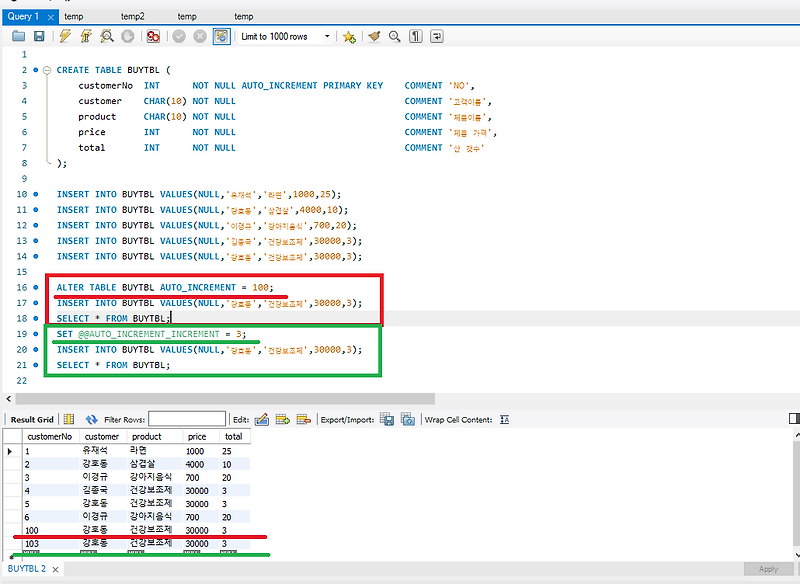Screen dimensions: 800x584
Task: Open the Edit pencil icon dropdown in results
Action: click(x=262, y=418)
